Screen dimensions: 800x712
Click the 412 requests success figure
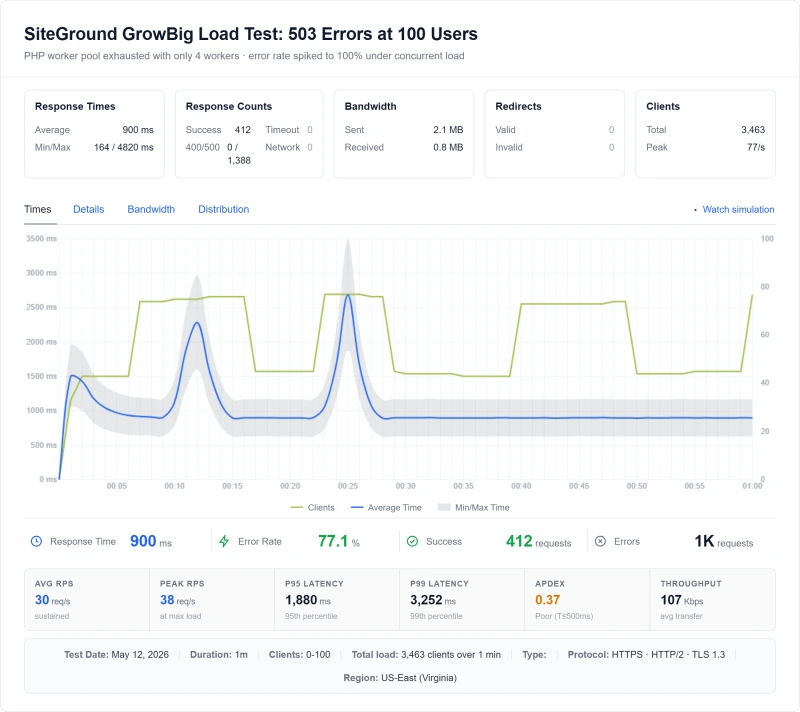538,541
